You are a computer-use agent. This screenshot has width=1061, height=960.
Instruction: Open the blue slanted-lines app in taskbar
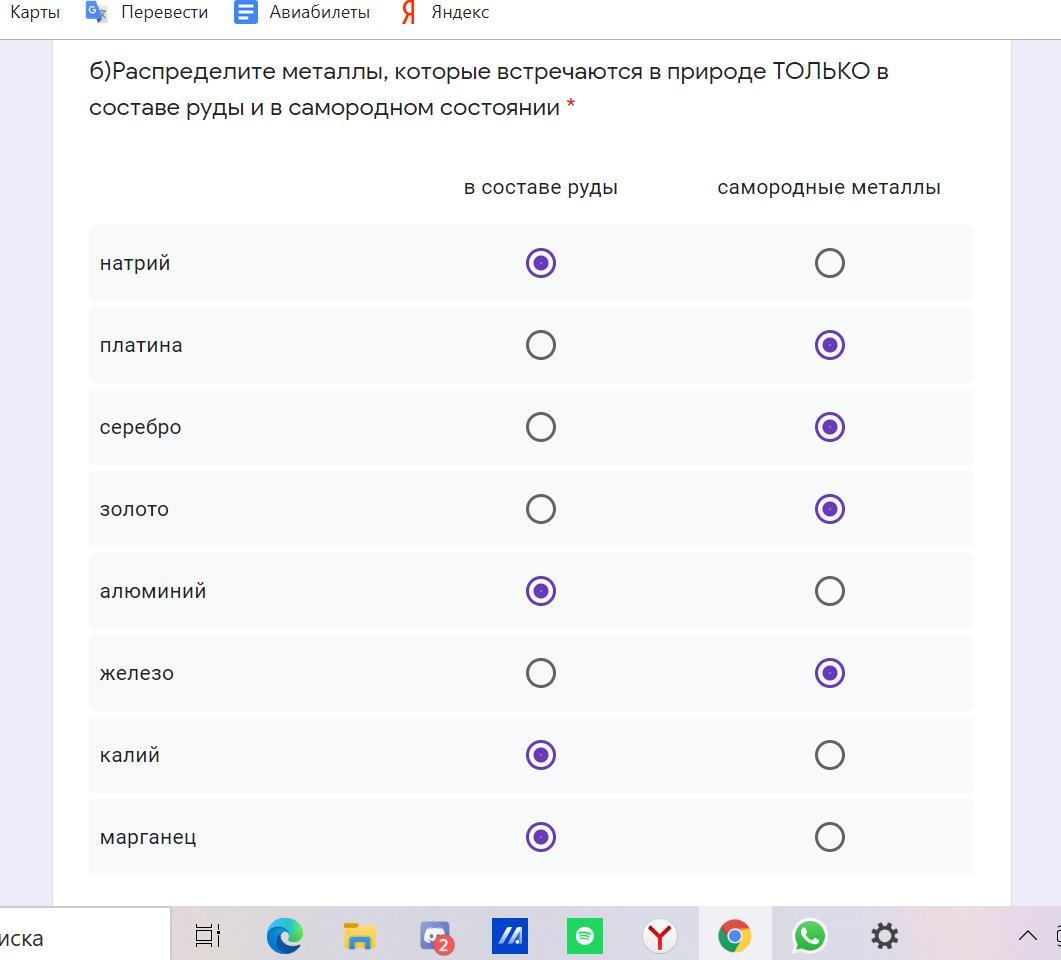(510, 936)
